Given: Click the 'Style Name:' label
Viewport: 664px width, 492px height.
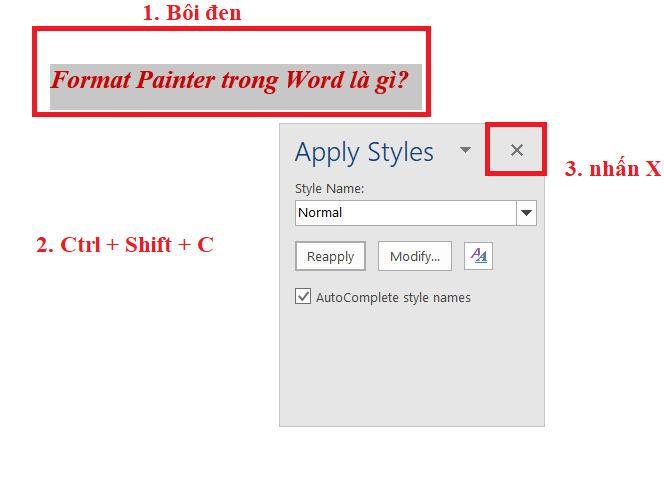Looking at the screenshot, I should coord(329,188).
